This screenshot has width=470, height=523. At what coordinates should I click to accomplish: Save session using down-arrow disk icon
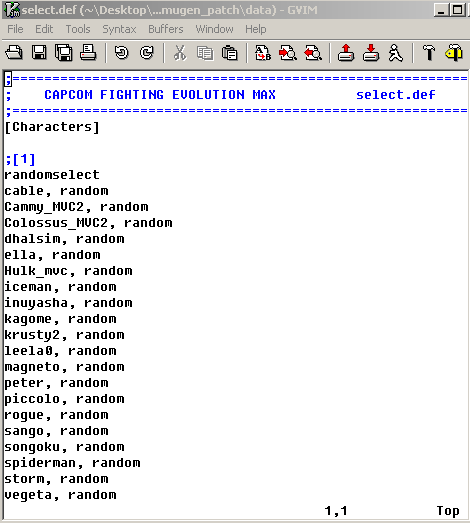pyautogui.click(x=371, y=53)
